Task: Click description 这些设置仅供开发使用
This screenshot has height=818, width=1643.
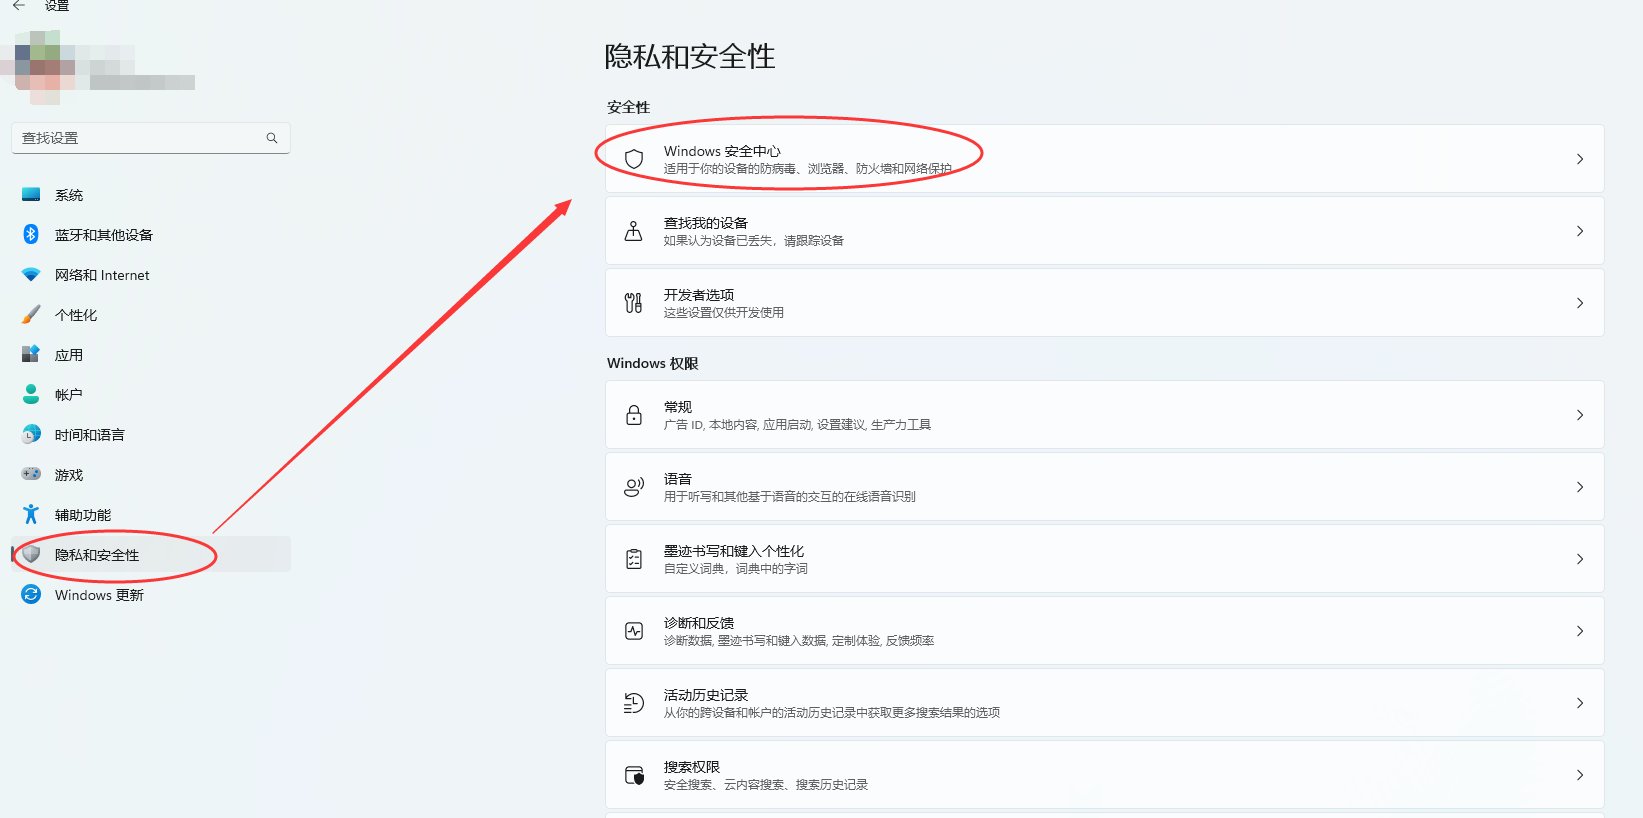Action: pyautogui.click(x=724, y=313)
